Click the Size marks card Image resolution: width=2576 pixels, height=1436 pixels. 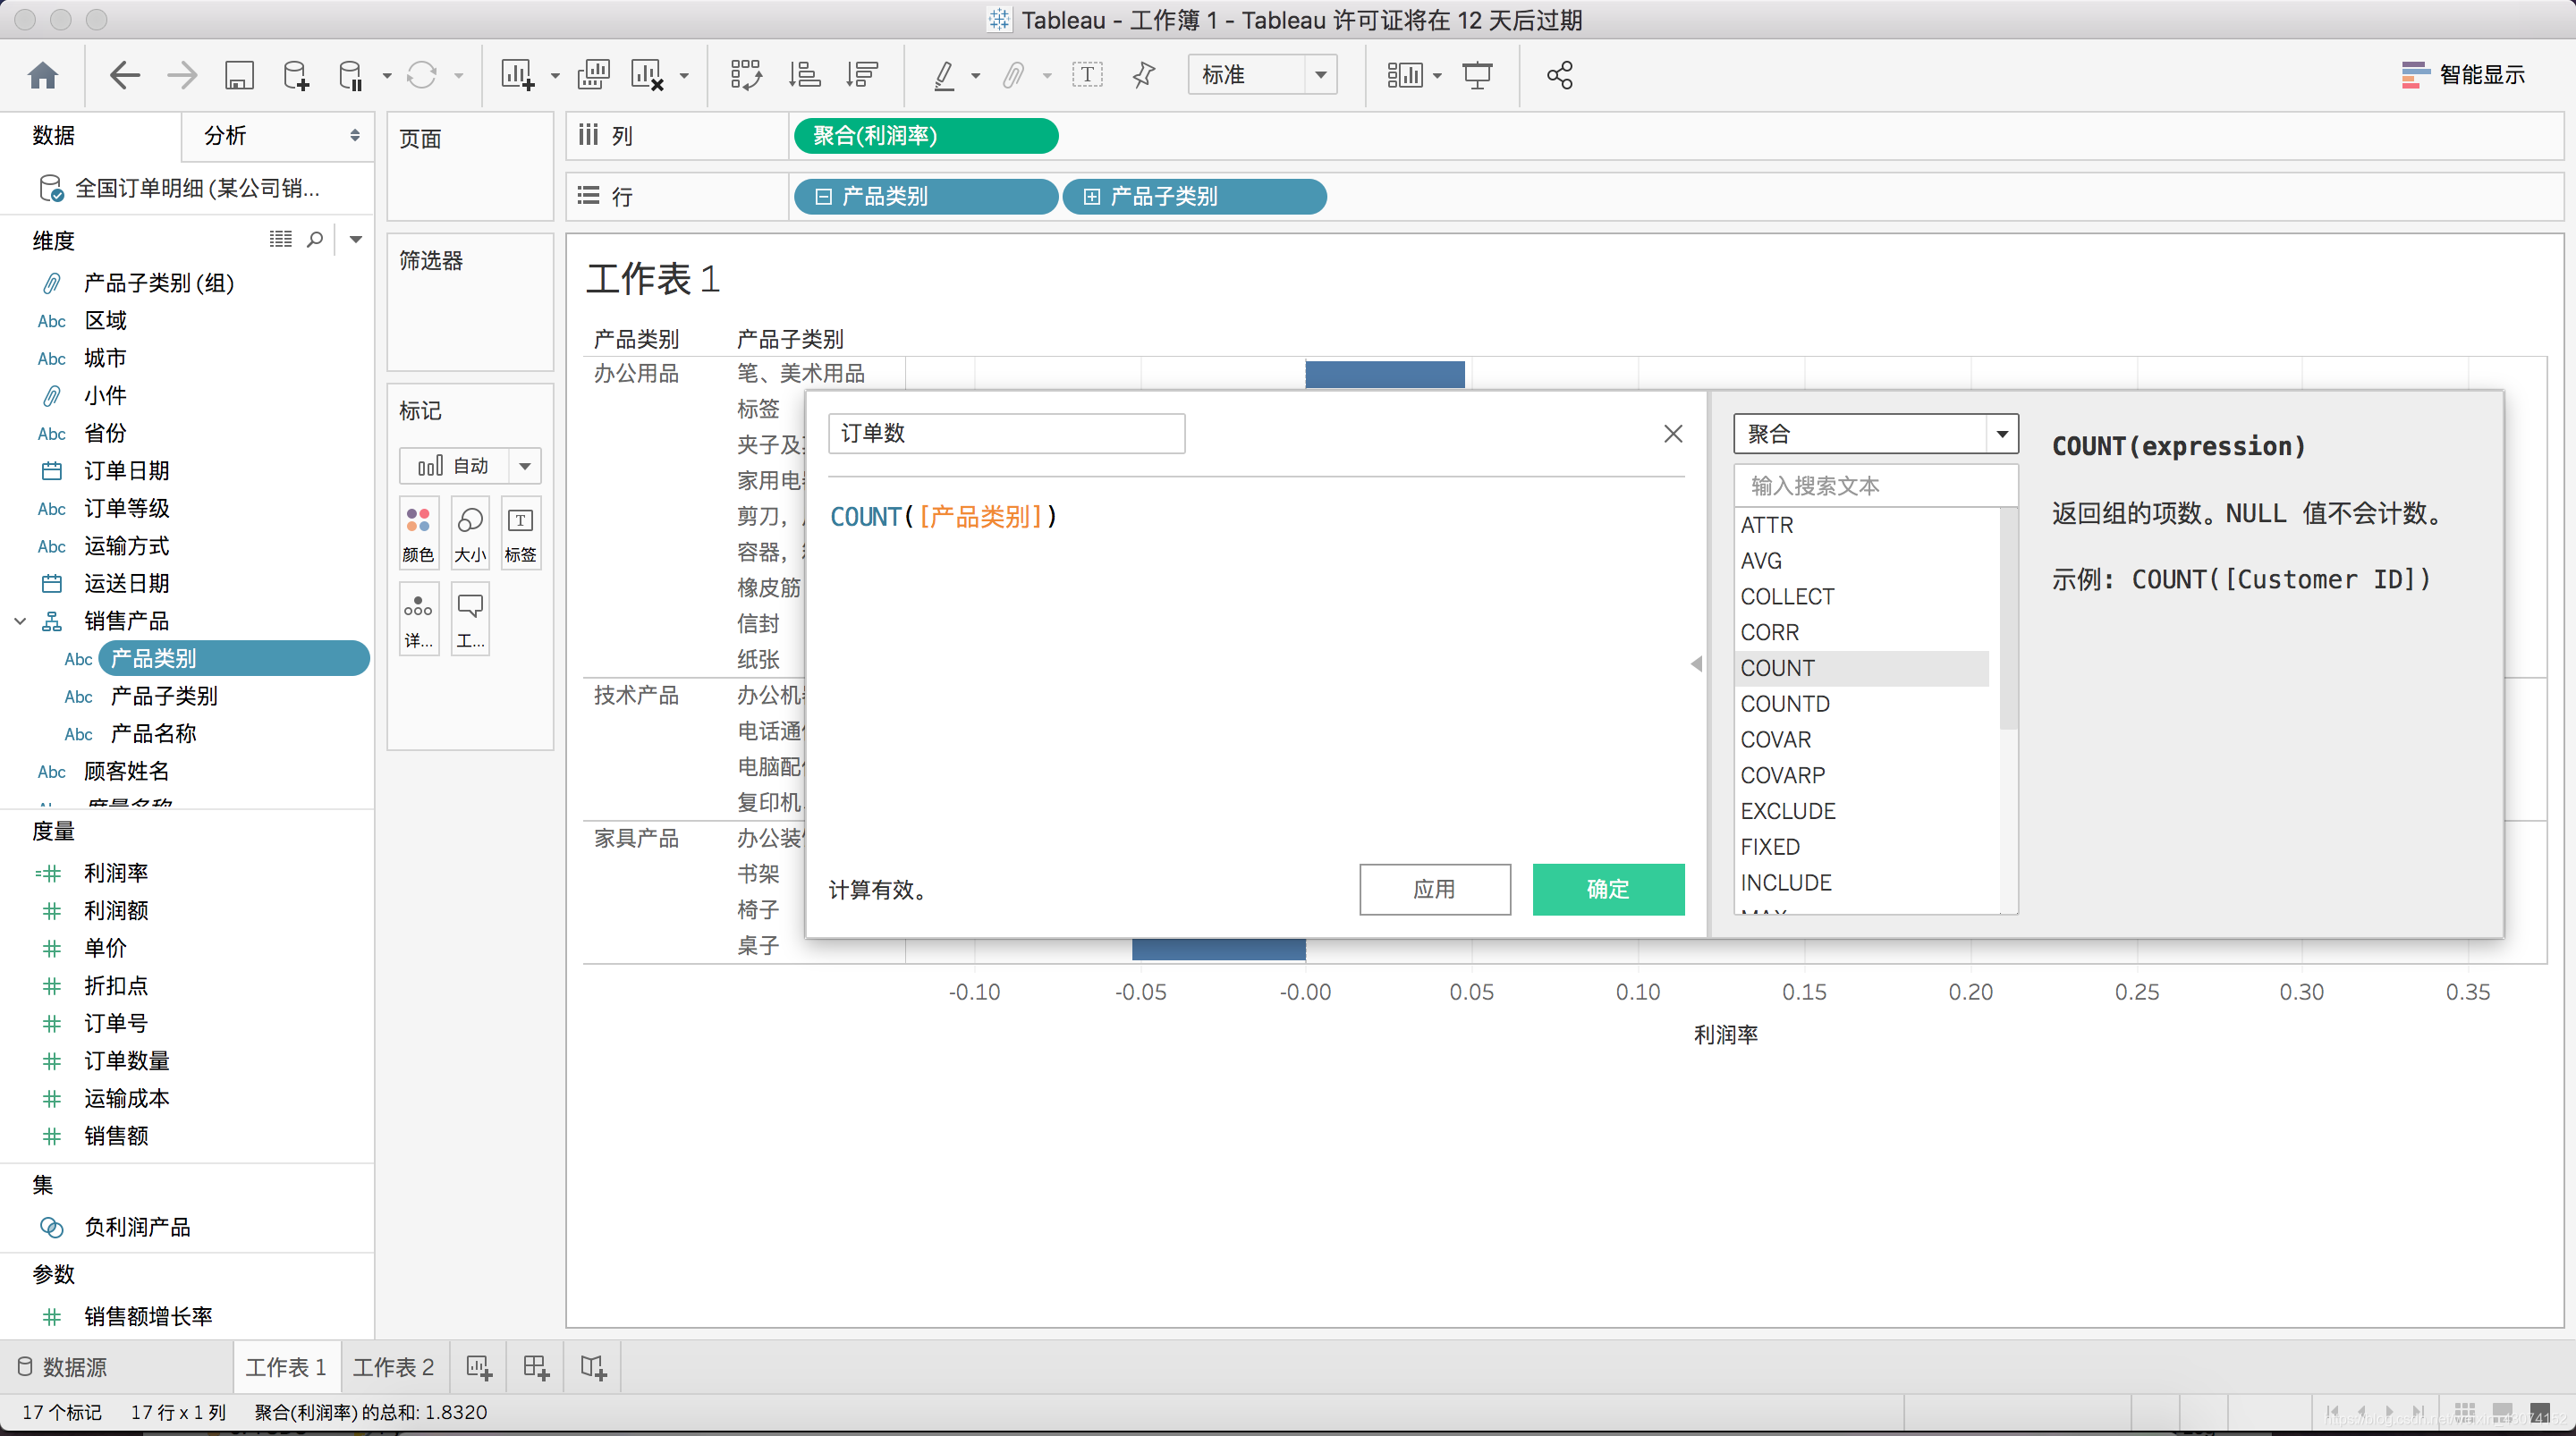470,534
